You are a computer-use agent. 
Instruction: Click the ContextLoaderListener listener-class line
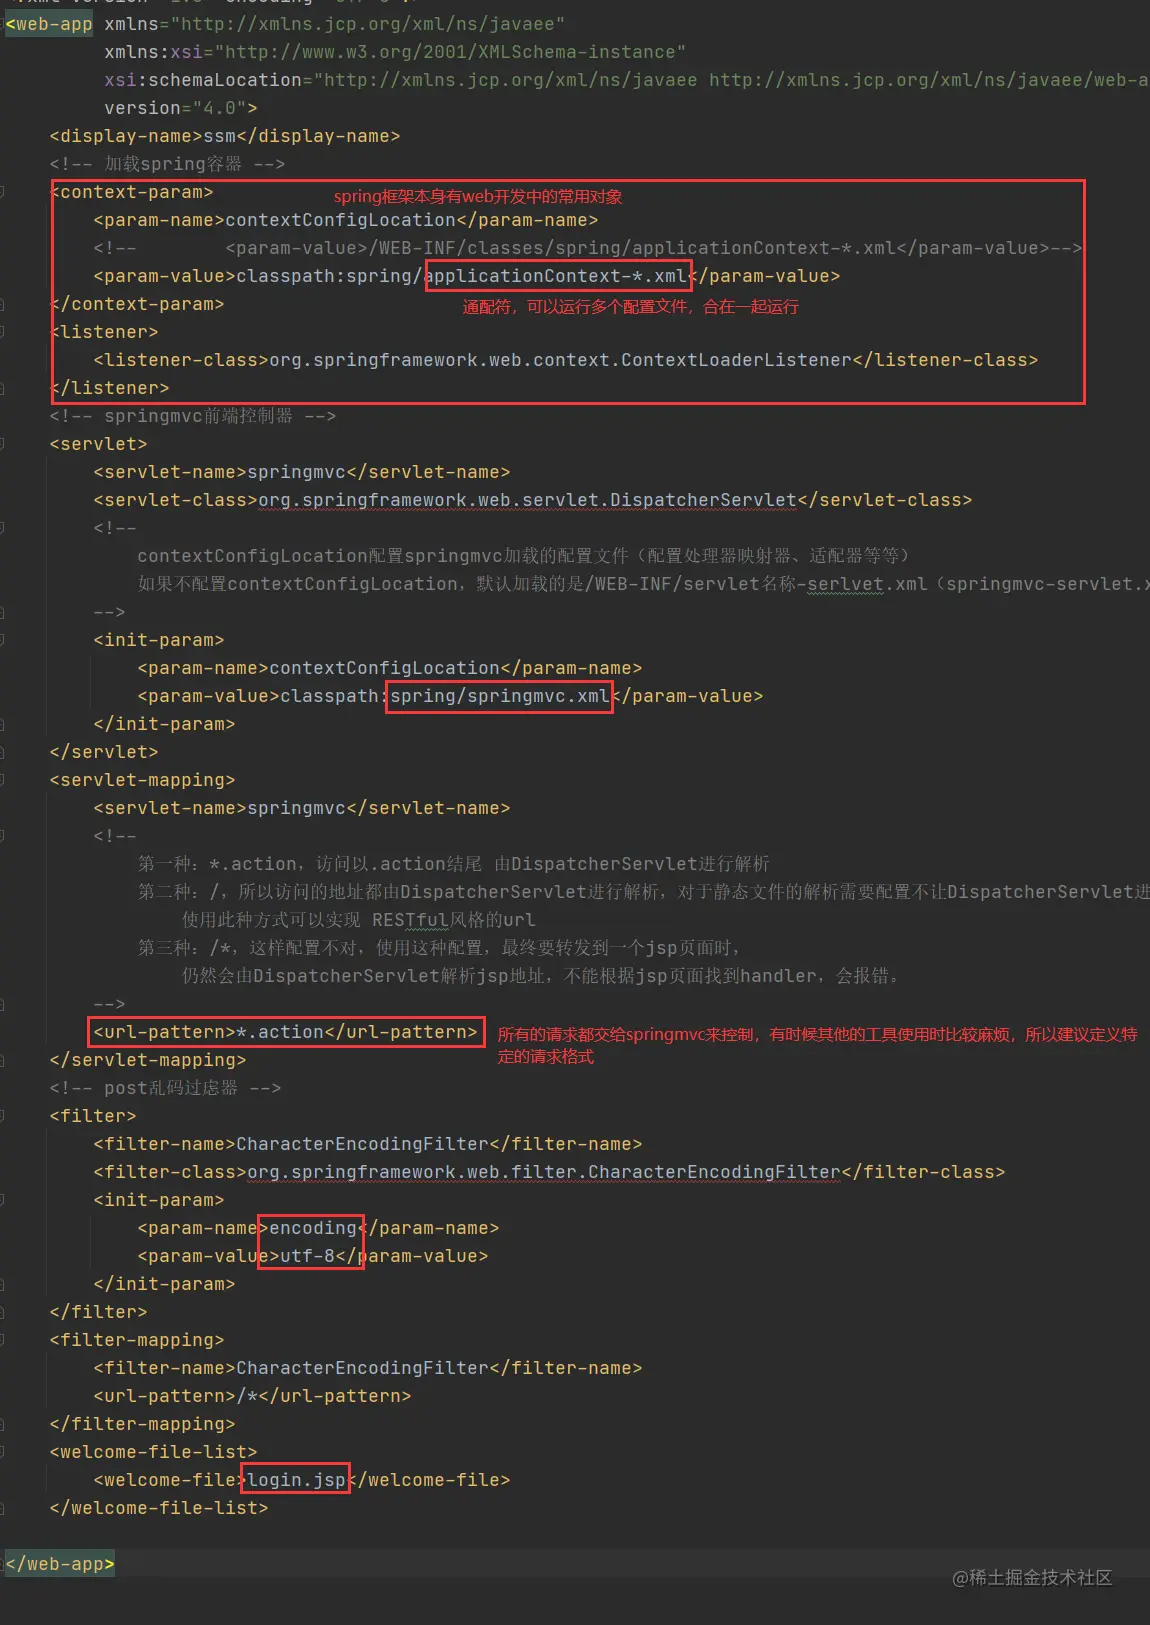click(x=566, y=360)
